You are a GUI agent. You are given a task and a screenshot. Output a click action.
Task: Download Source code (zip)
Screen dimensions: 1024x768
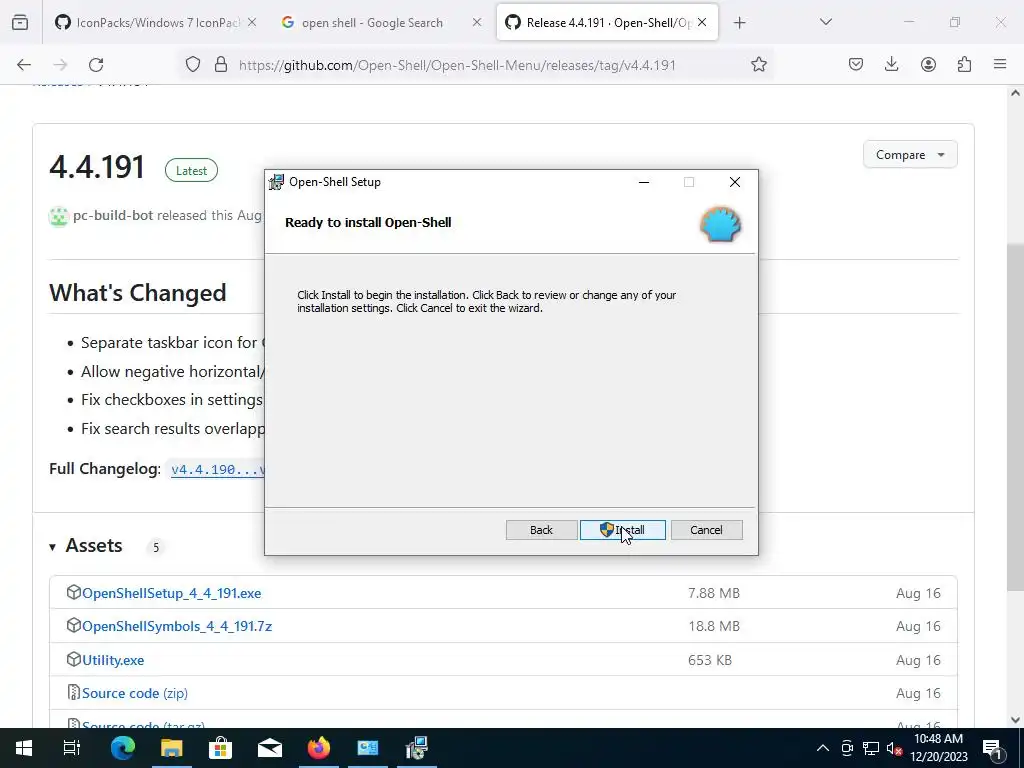tap(135, 694)
